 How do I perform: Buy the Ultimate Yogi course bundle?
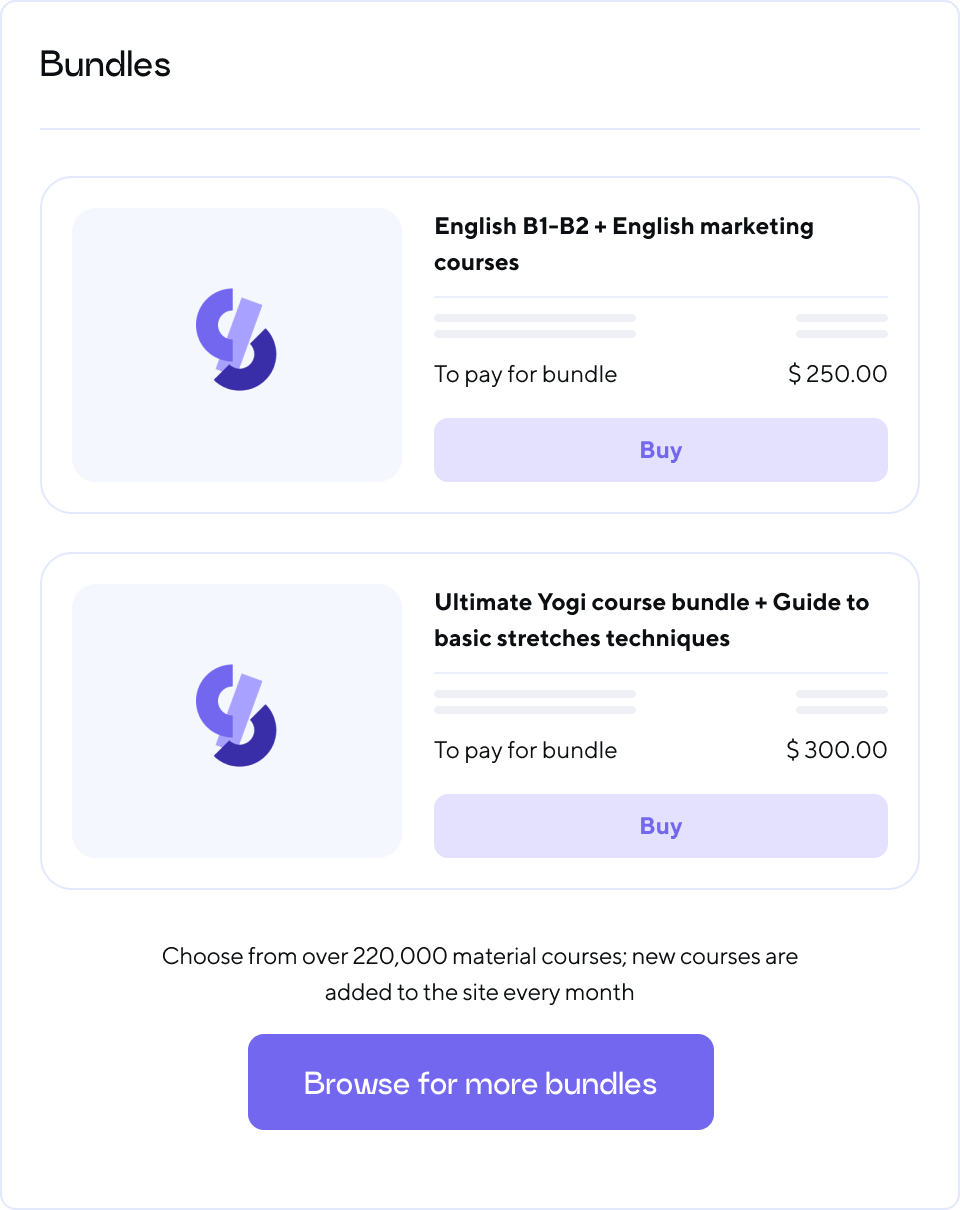(x=660, y=826)
